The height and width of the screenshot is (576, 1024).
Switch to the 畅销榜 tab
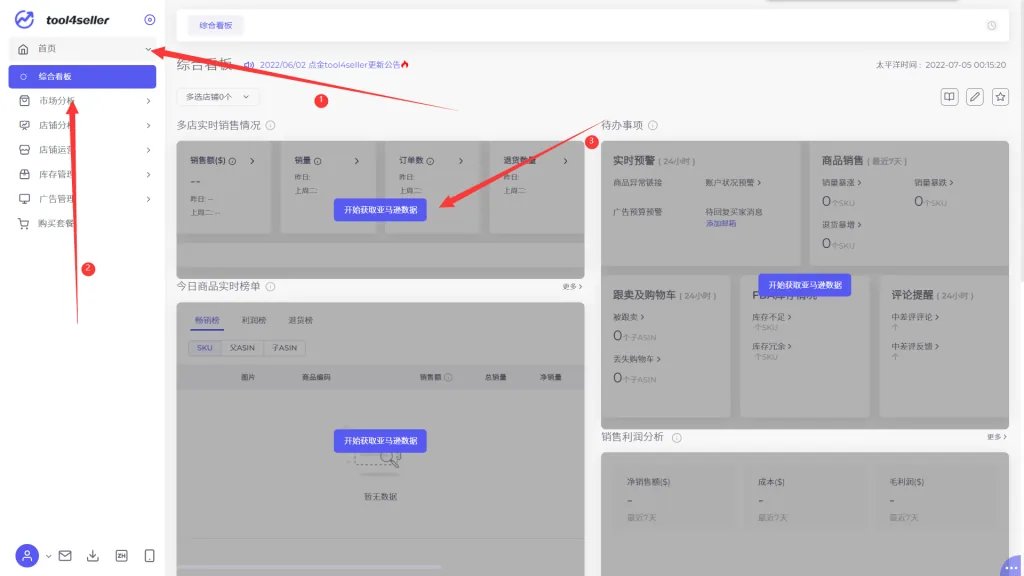point(207,321)
